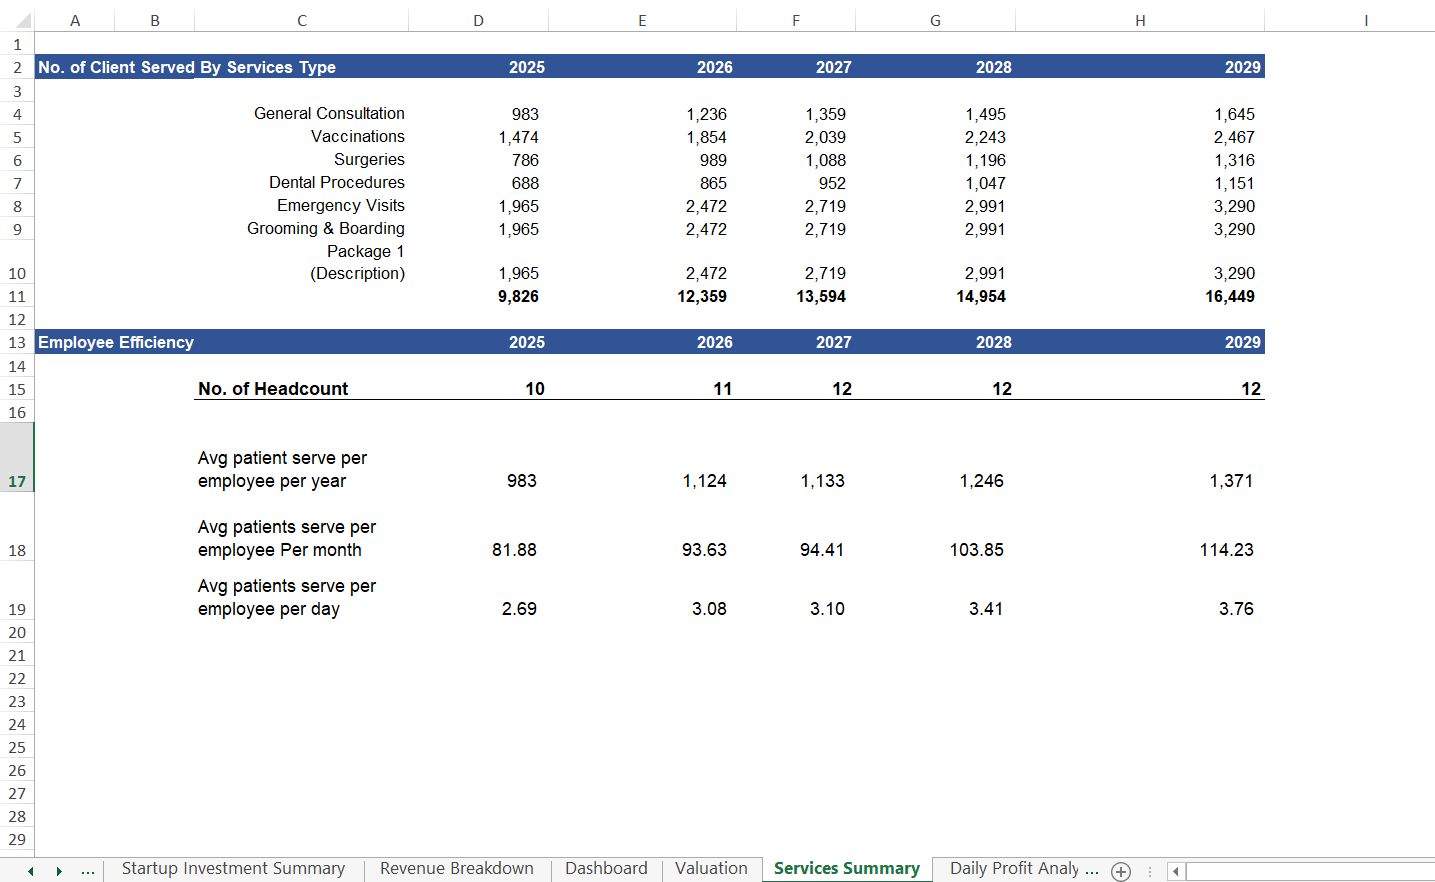Click the No. of Headcount cell
This screenshot has width=1435, height=882.
click(273, 389)
